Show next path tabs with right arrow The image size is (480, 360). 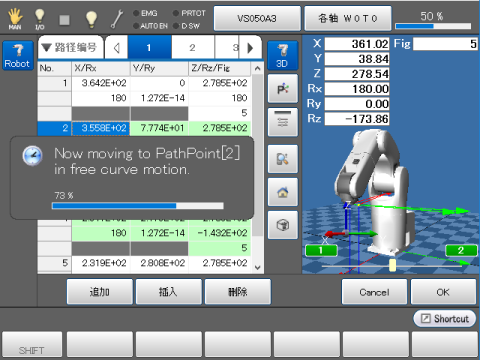(x=250, y=48)
